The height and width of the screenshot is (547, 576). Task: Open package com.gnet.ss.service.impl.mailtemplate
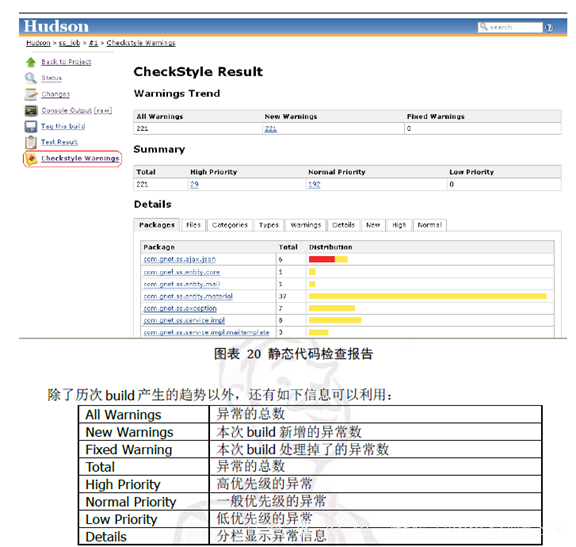(x=206, y=332)
